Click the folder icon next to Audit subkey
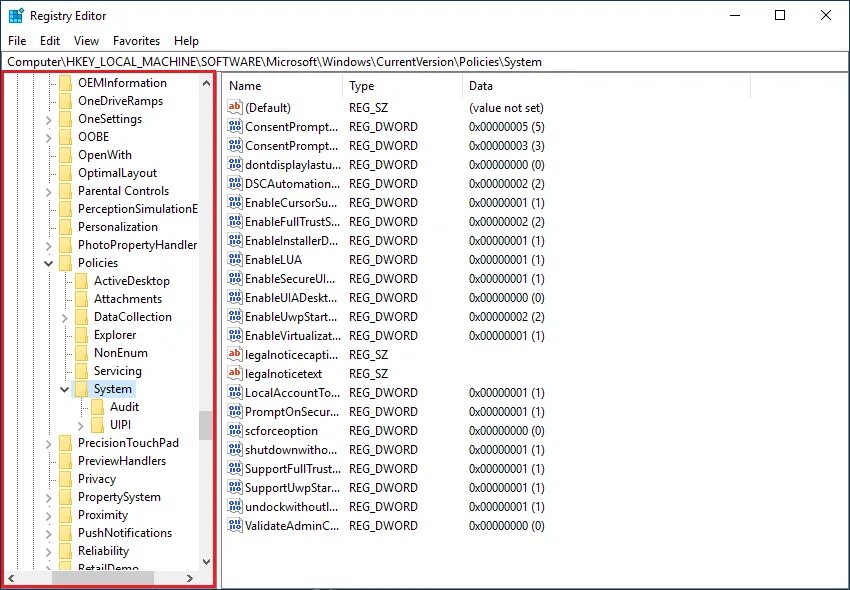Viewport: 850px width, 590px height. [x=98, y=407]
